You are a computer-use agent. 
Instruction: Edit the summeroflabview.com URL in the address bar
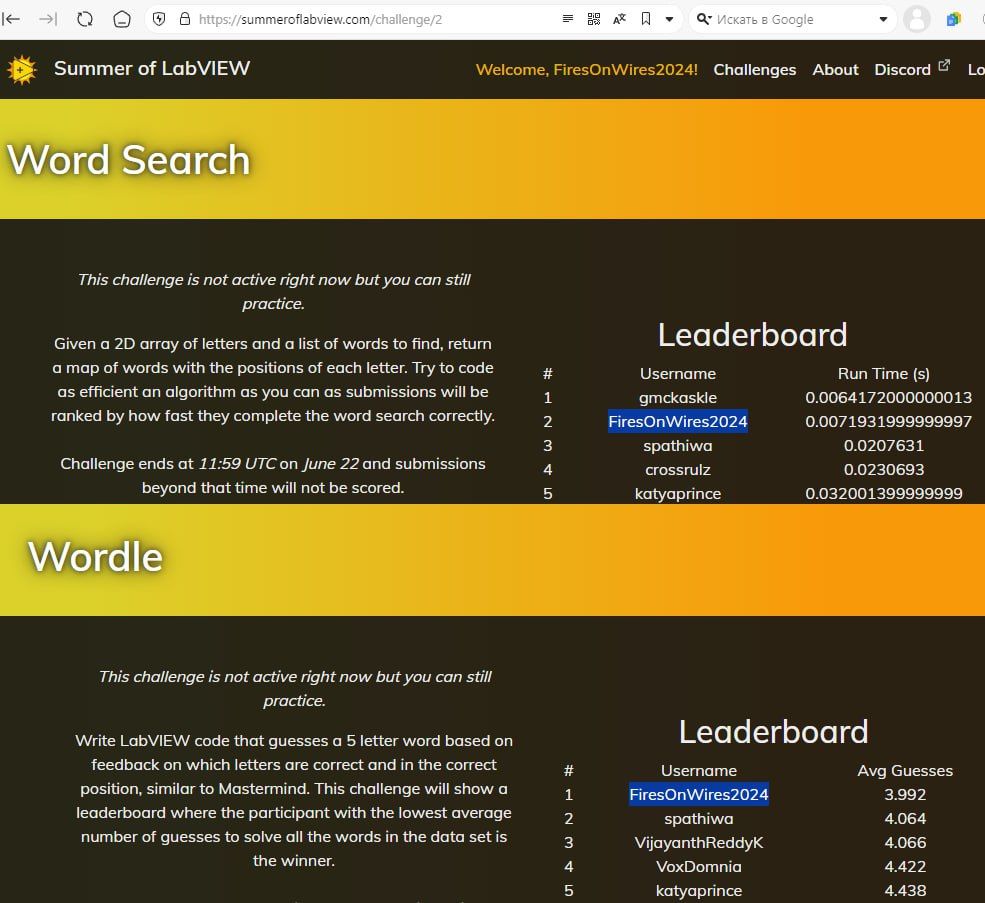click(x=320, y=19)
